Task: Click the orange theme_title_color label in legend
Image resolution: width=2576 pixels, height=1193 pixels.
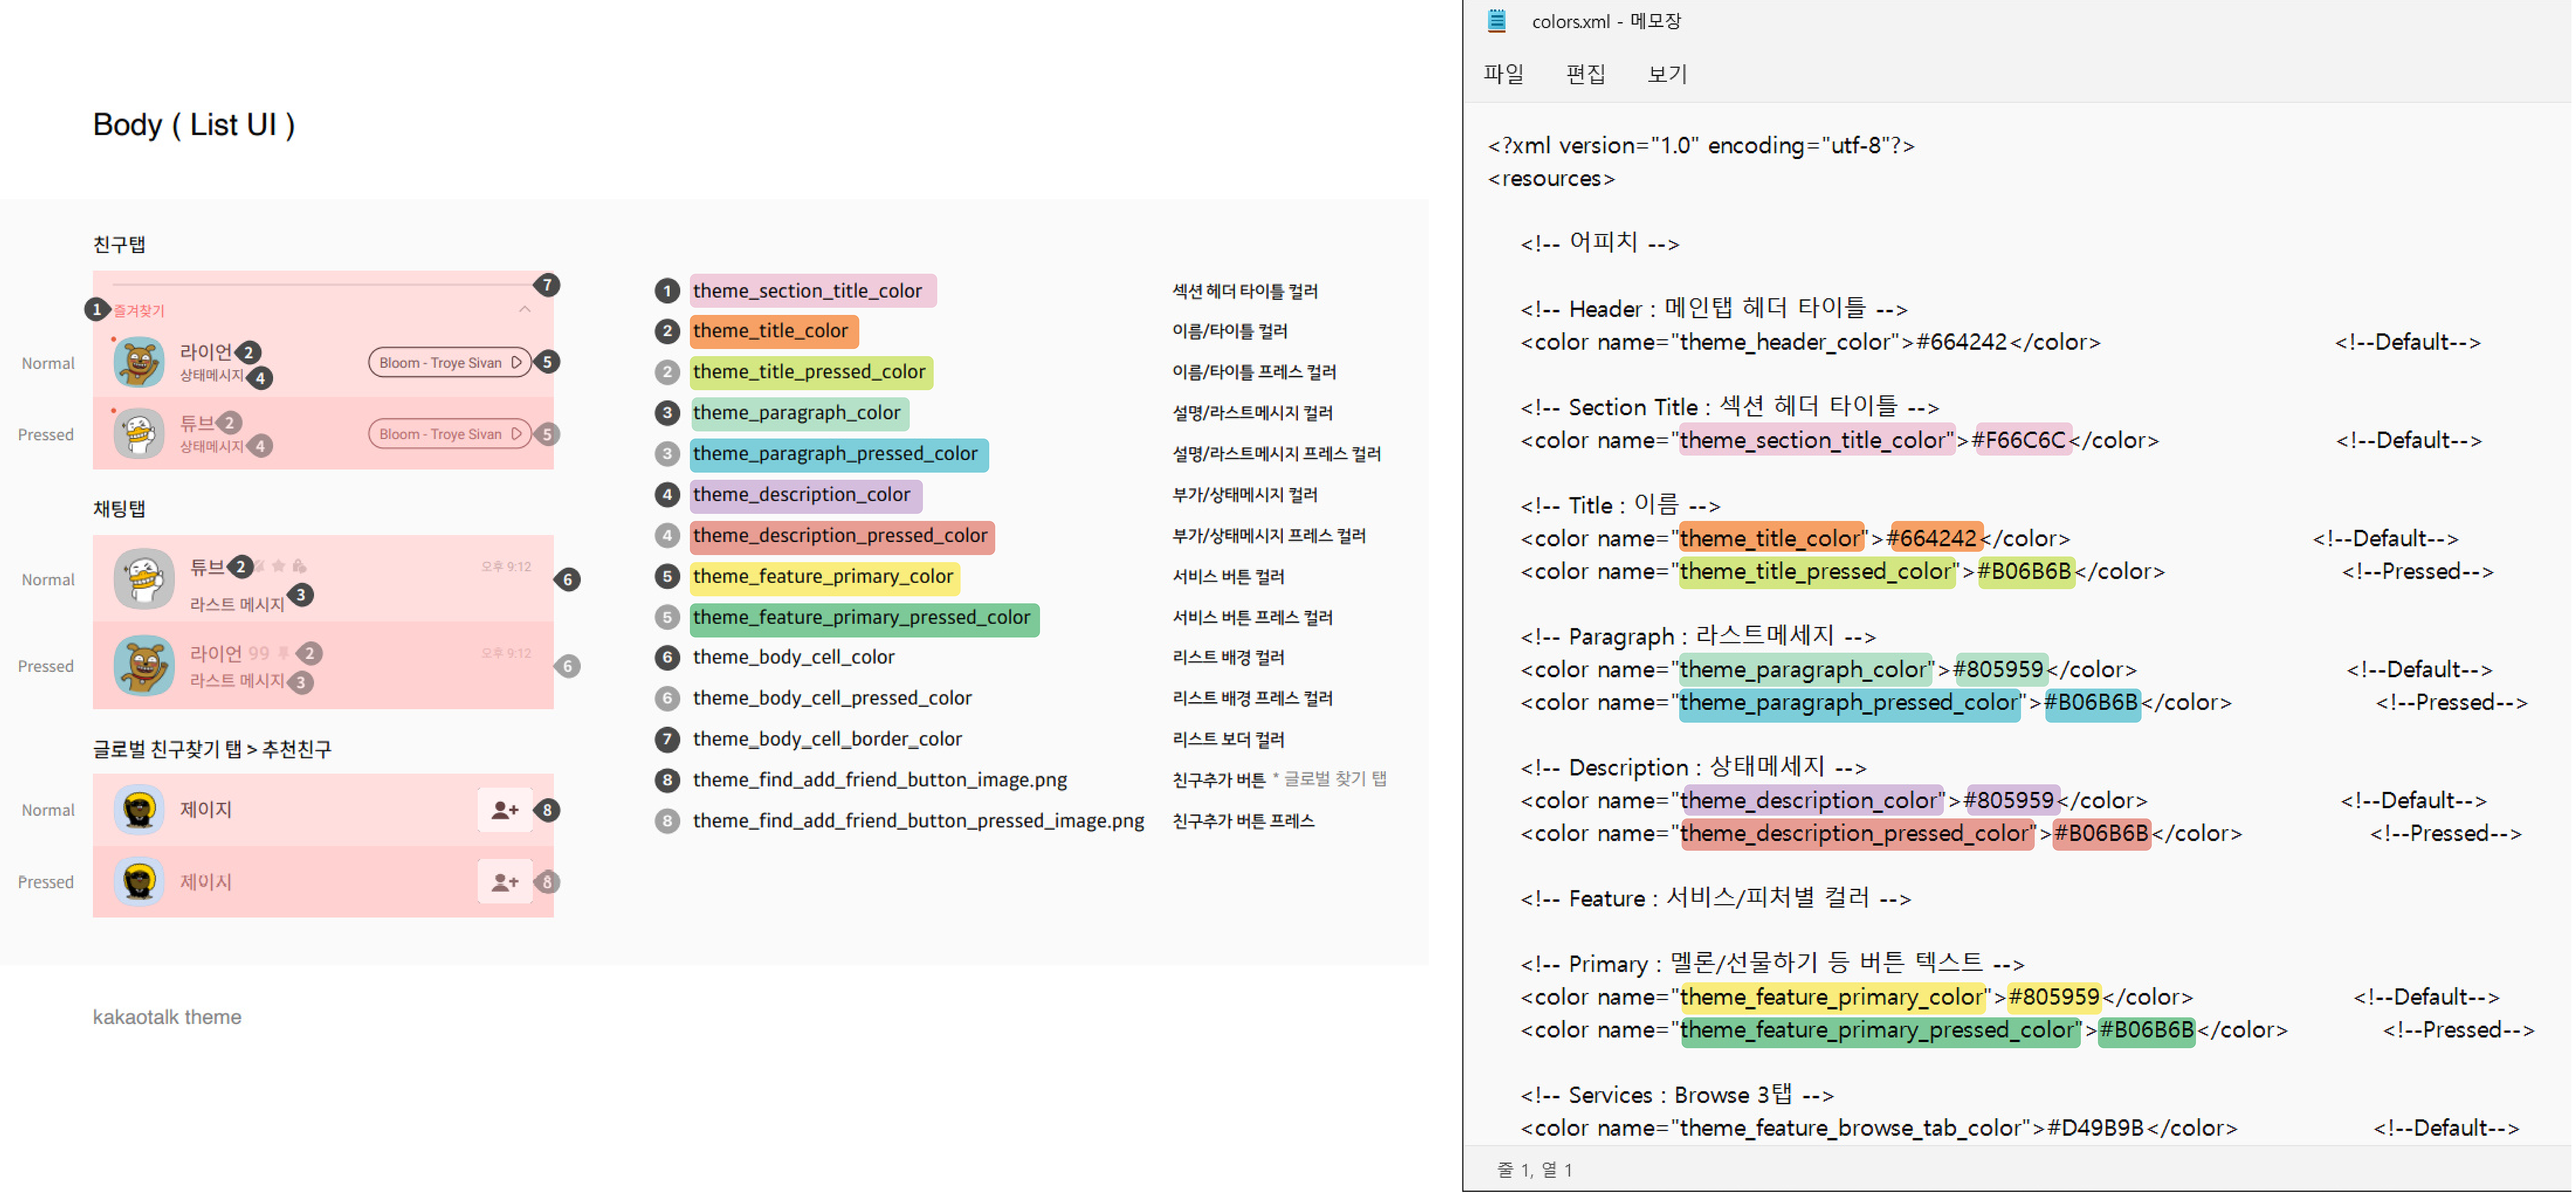Action: tap(773, 331)
